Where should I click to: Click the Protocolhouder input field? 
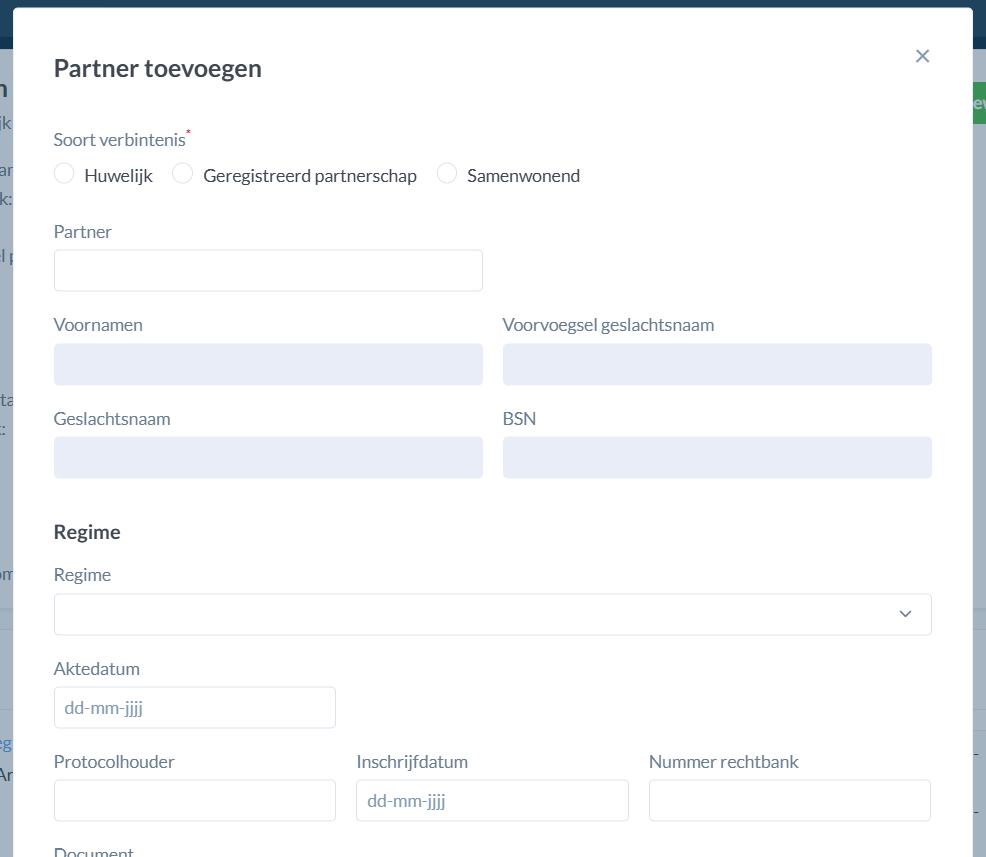pos(195,801)
